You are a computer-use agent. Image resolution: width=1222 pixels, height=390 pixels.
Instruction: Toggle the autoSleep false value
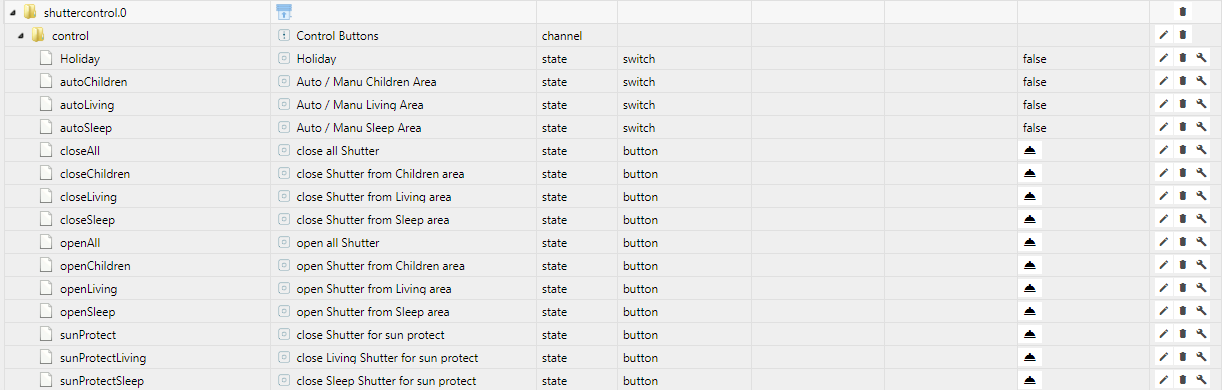pyautogui.click(x=1034, y=128)
